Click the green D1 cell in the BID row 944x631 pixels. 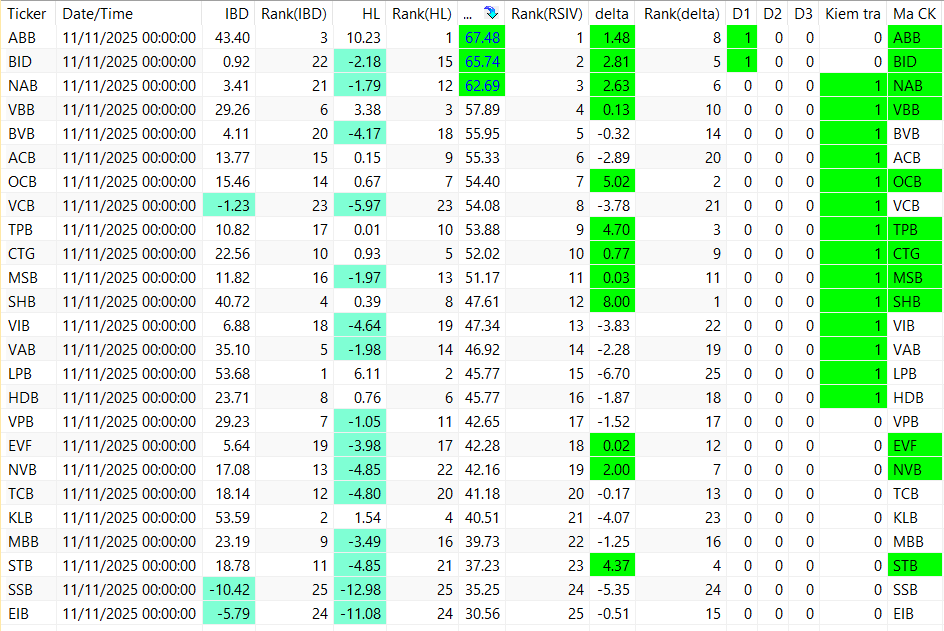click(x=742, y=61)
